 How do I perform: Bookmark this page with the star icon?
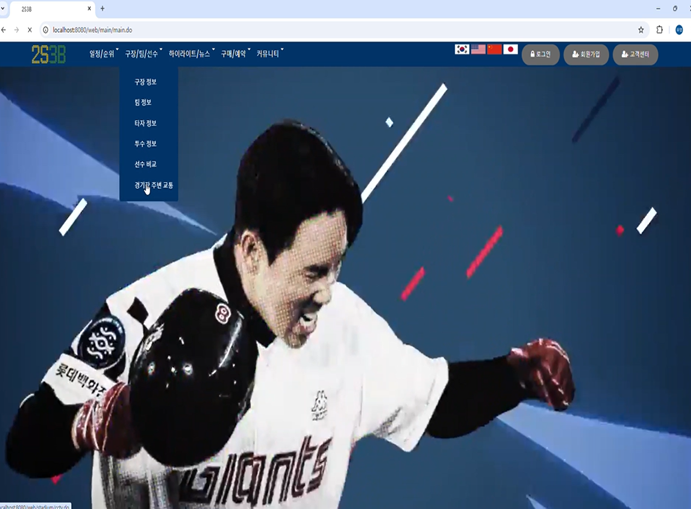pos(641,30)
